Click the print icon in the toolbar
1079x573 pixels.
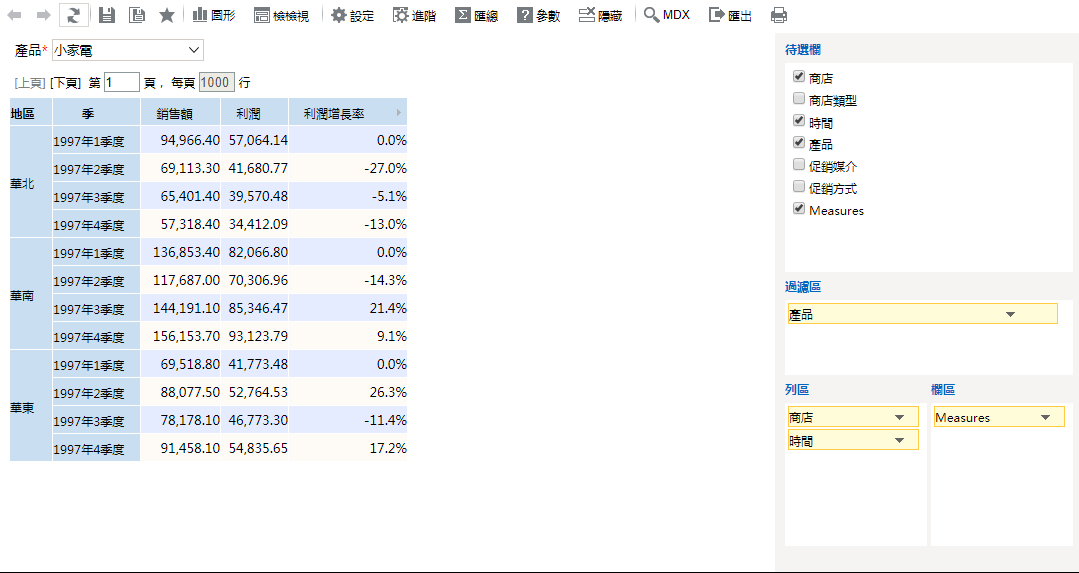click(779, 15)
